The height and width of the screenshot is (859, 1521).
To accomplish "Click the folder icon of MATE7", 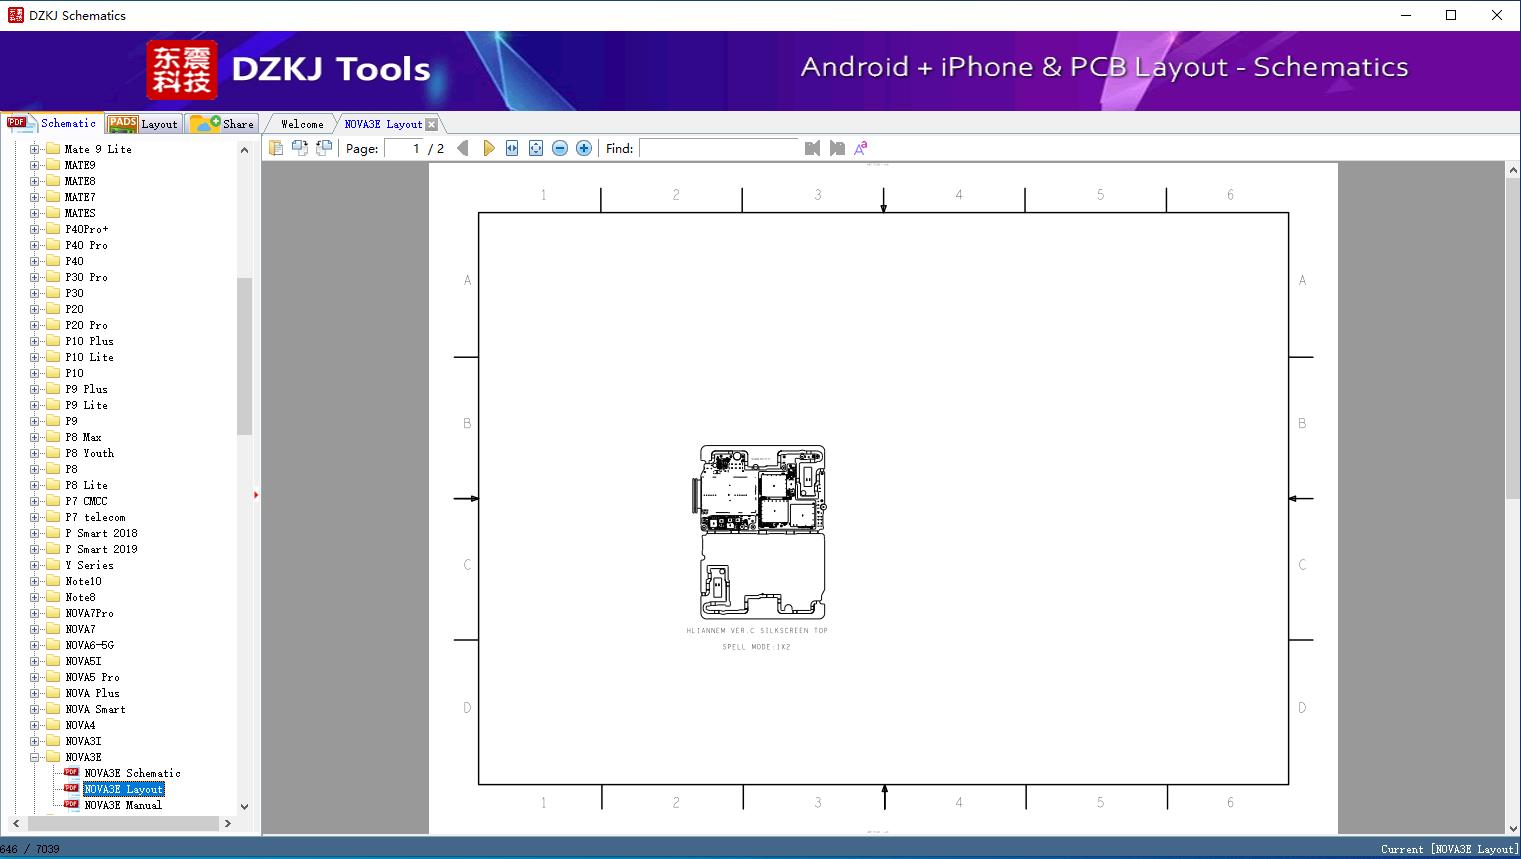I will tap(53, 197).
